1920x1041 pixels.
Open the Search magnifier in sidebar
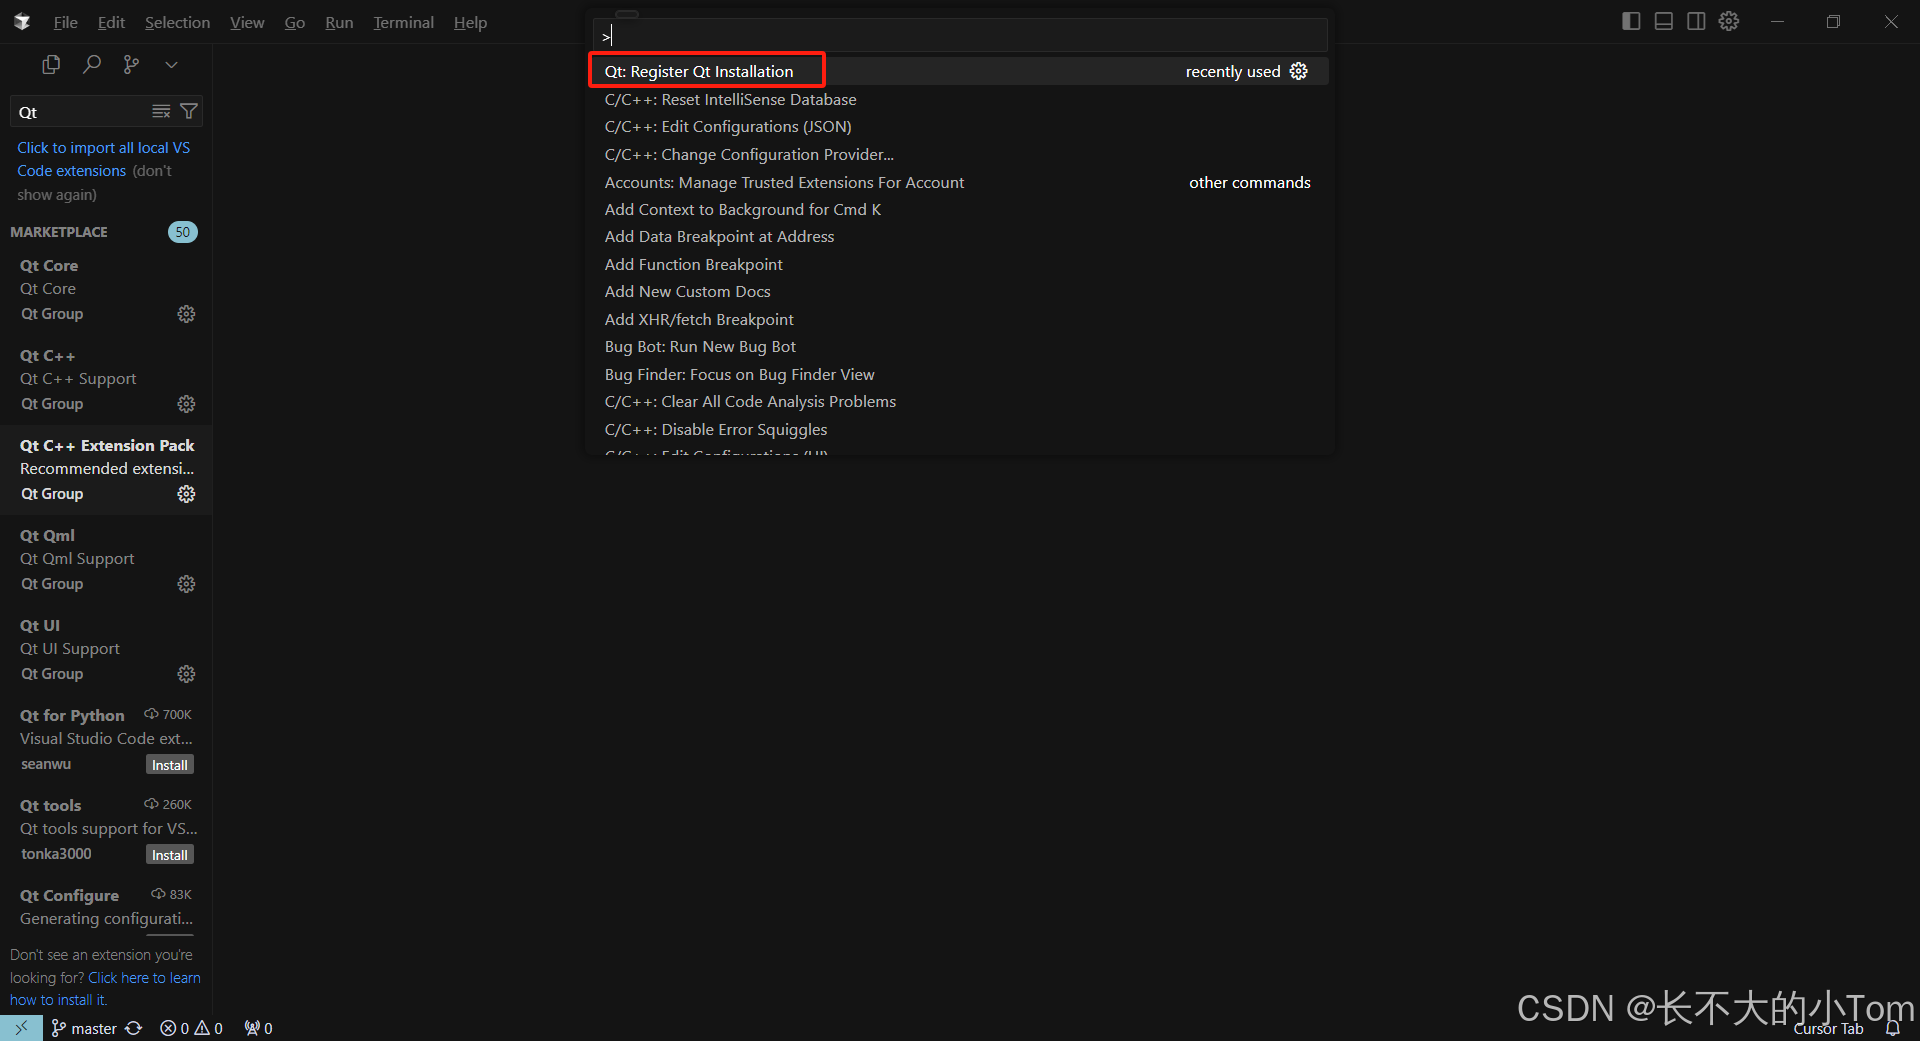[x=91, y=64]
